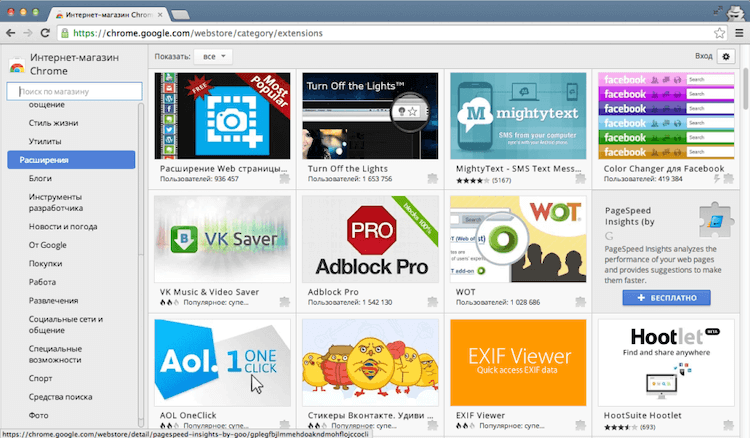Go forward with browser arrow
Screen dimensions: 750x438
point(28,33)
